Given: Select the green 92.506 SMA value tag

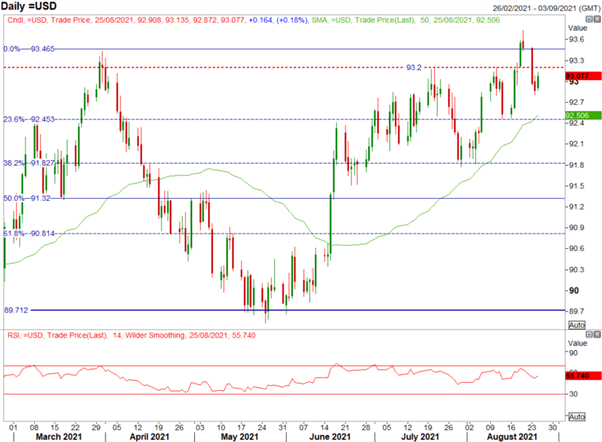Looking at the screenshot, I should [583, 115].
